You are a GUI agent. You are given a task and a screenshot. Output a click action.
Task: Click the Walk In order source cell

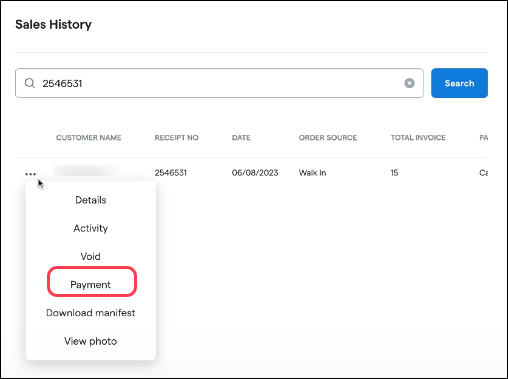point(312,173)
